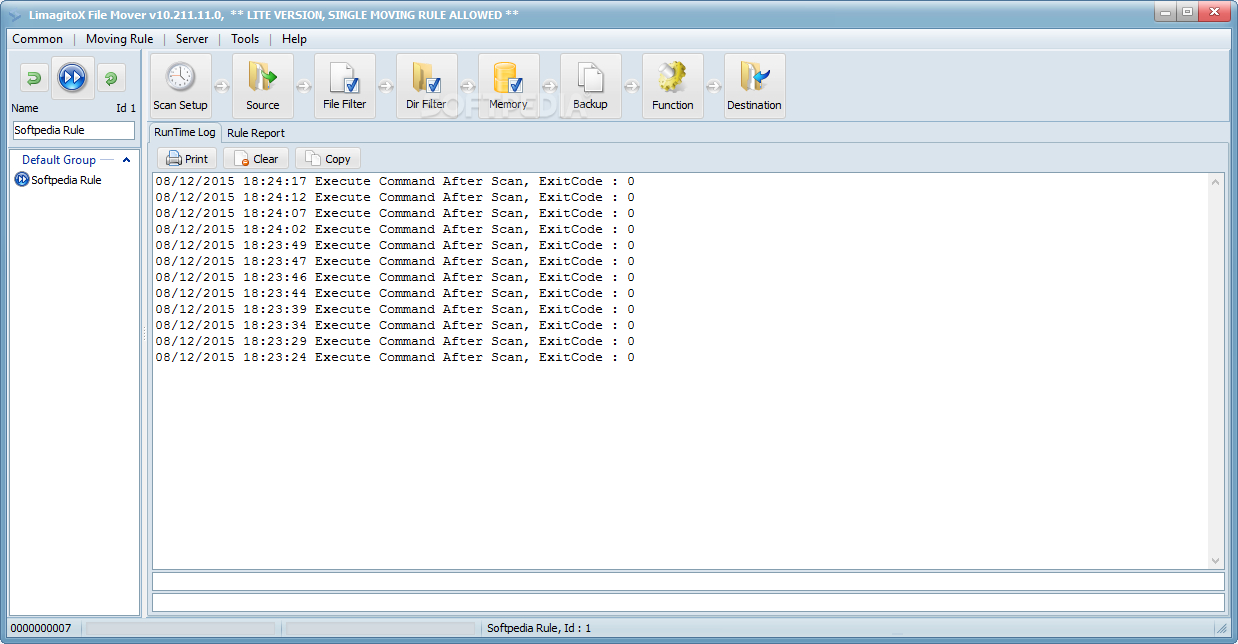The width and height of the screenshot is (1238, 644).
Task: Open the Memory settings
Action: (509, 86)
